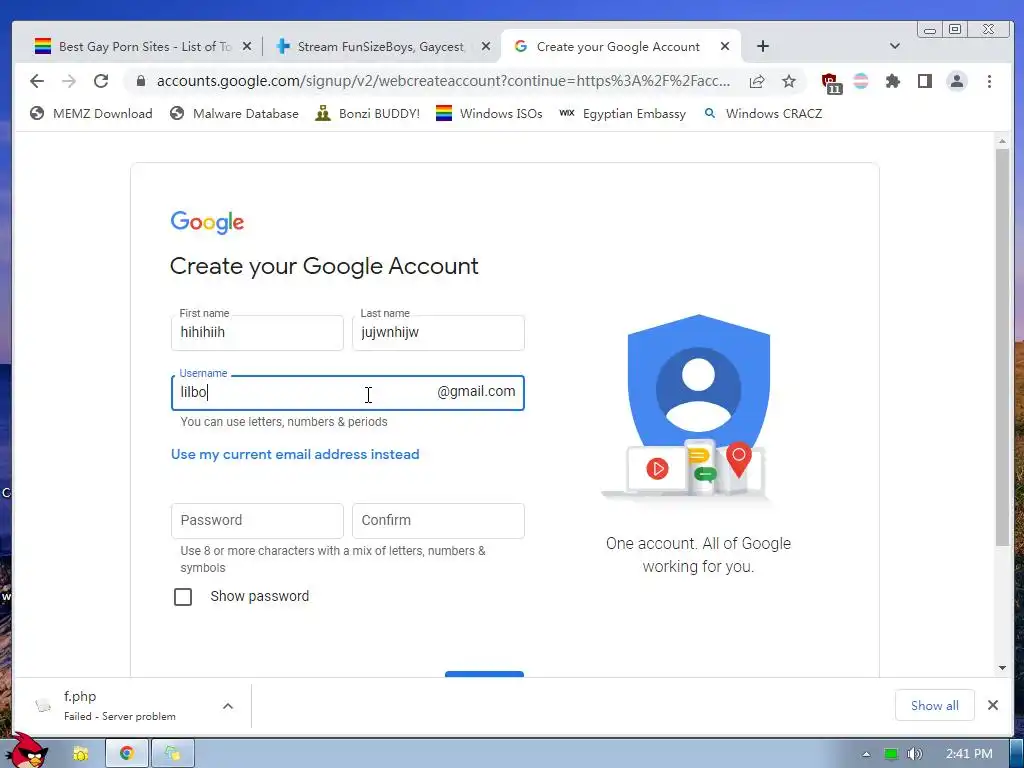This screenshot has height=768, width=1024.
Task: Click the First name field
Action: (257, 332)
